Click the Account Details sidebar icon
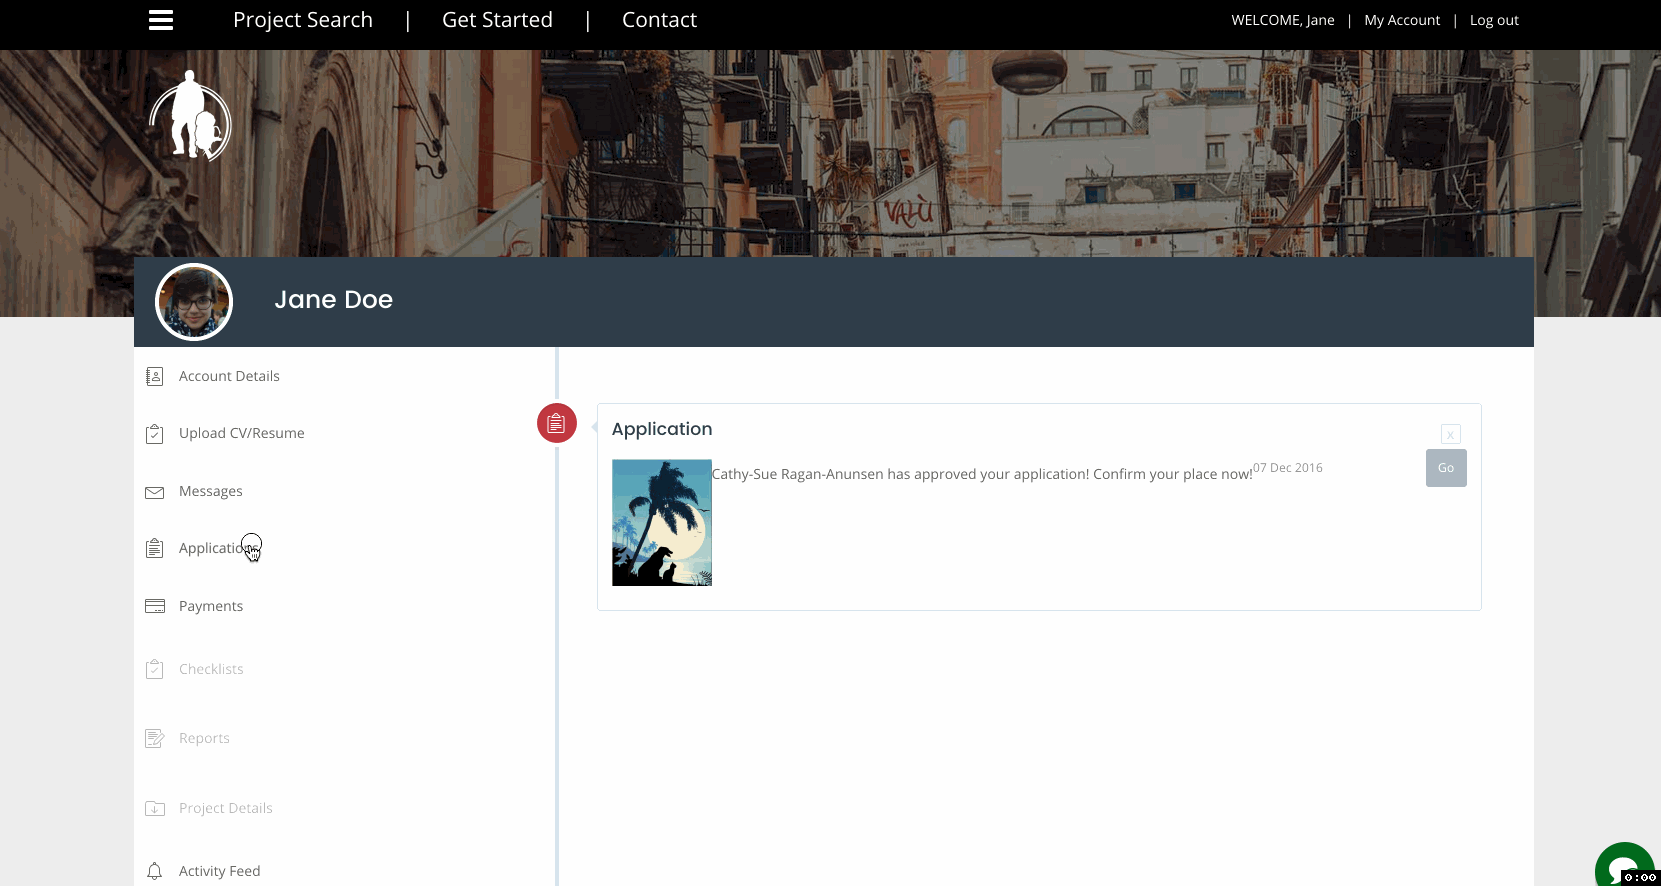Screen dimensions: 1661x886 click(155, 376)
